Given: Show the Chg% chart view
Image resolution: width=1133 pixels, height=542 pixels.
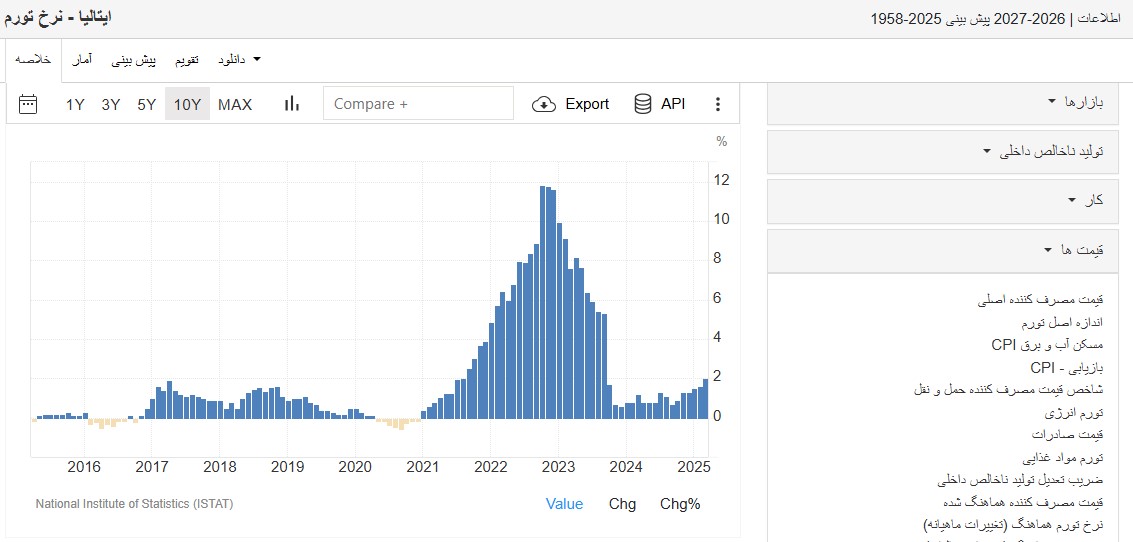Looking at the screenshot, I should point(680,504).
